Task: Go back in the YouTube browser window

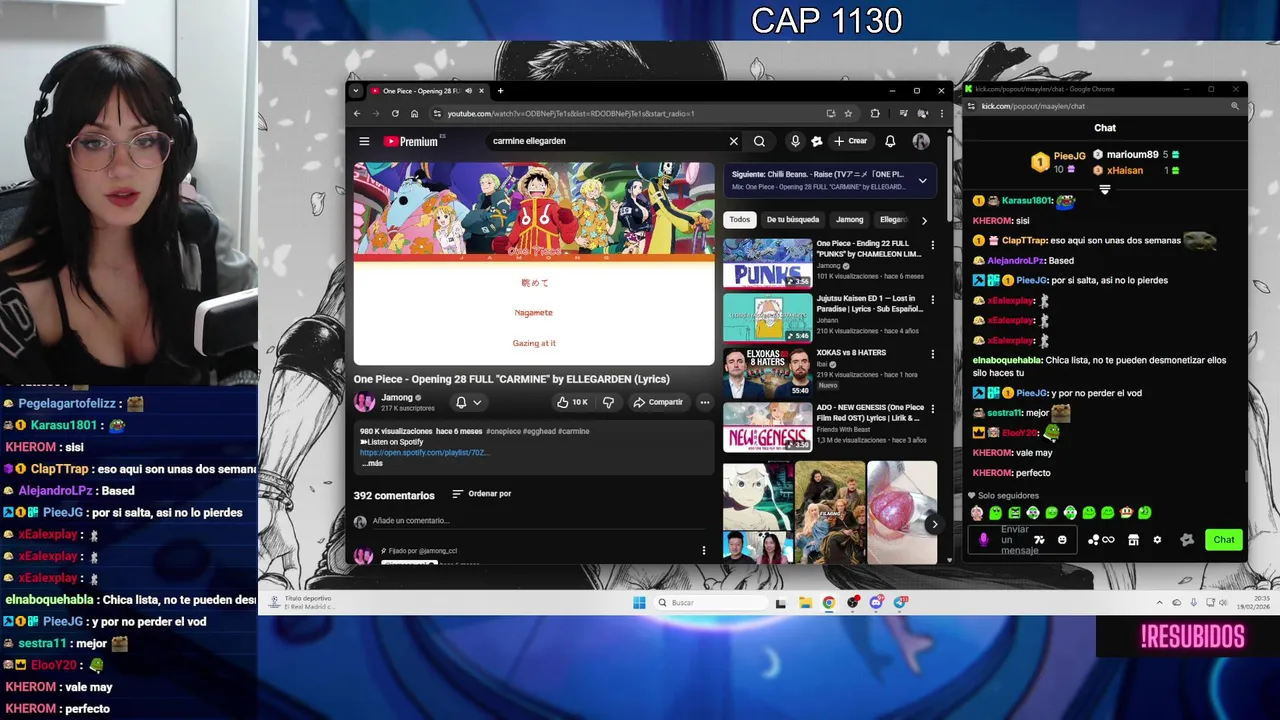Action: pyautogui.click(x=357, y=113)
